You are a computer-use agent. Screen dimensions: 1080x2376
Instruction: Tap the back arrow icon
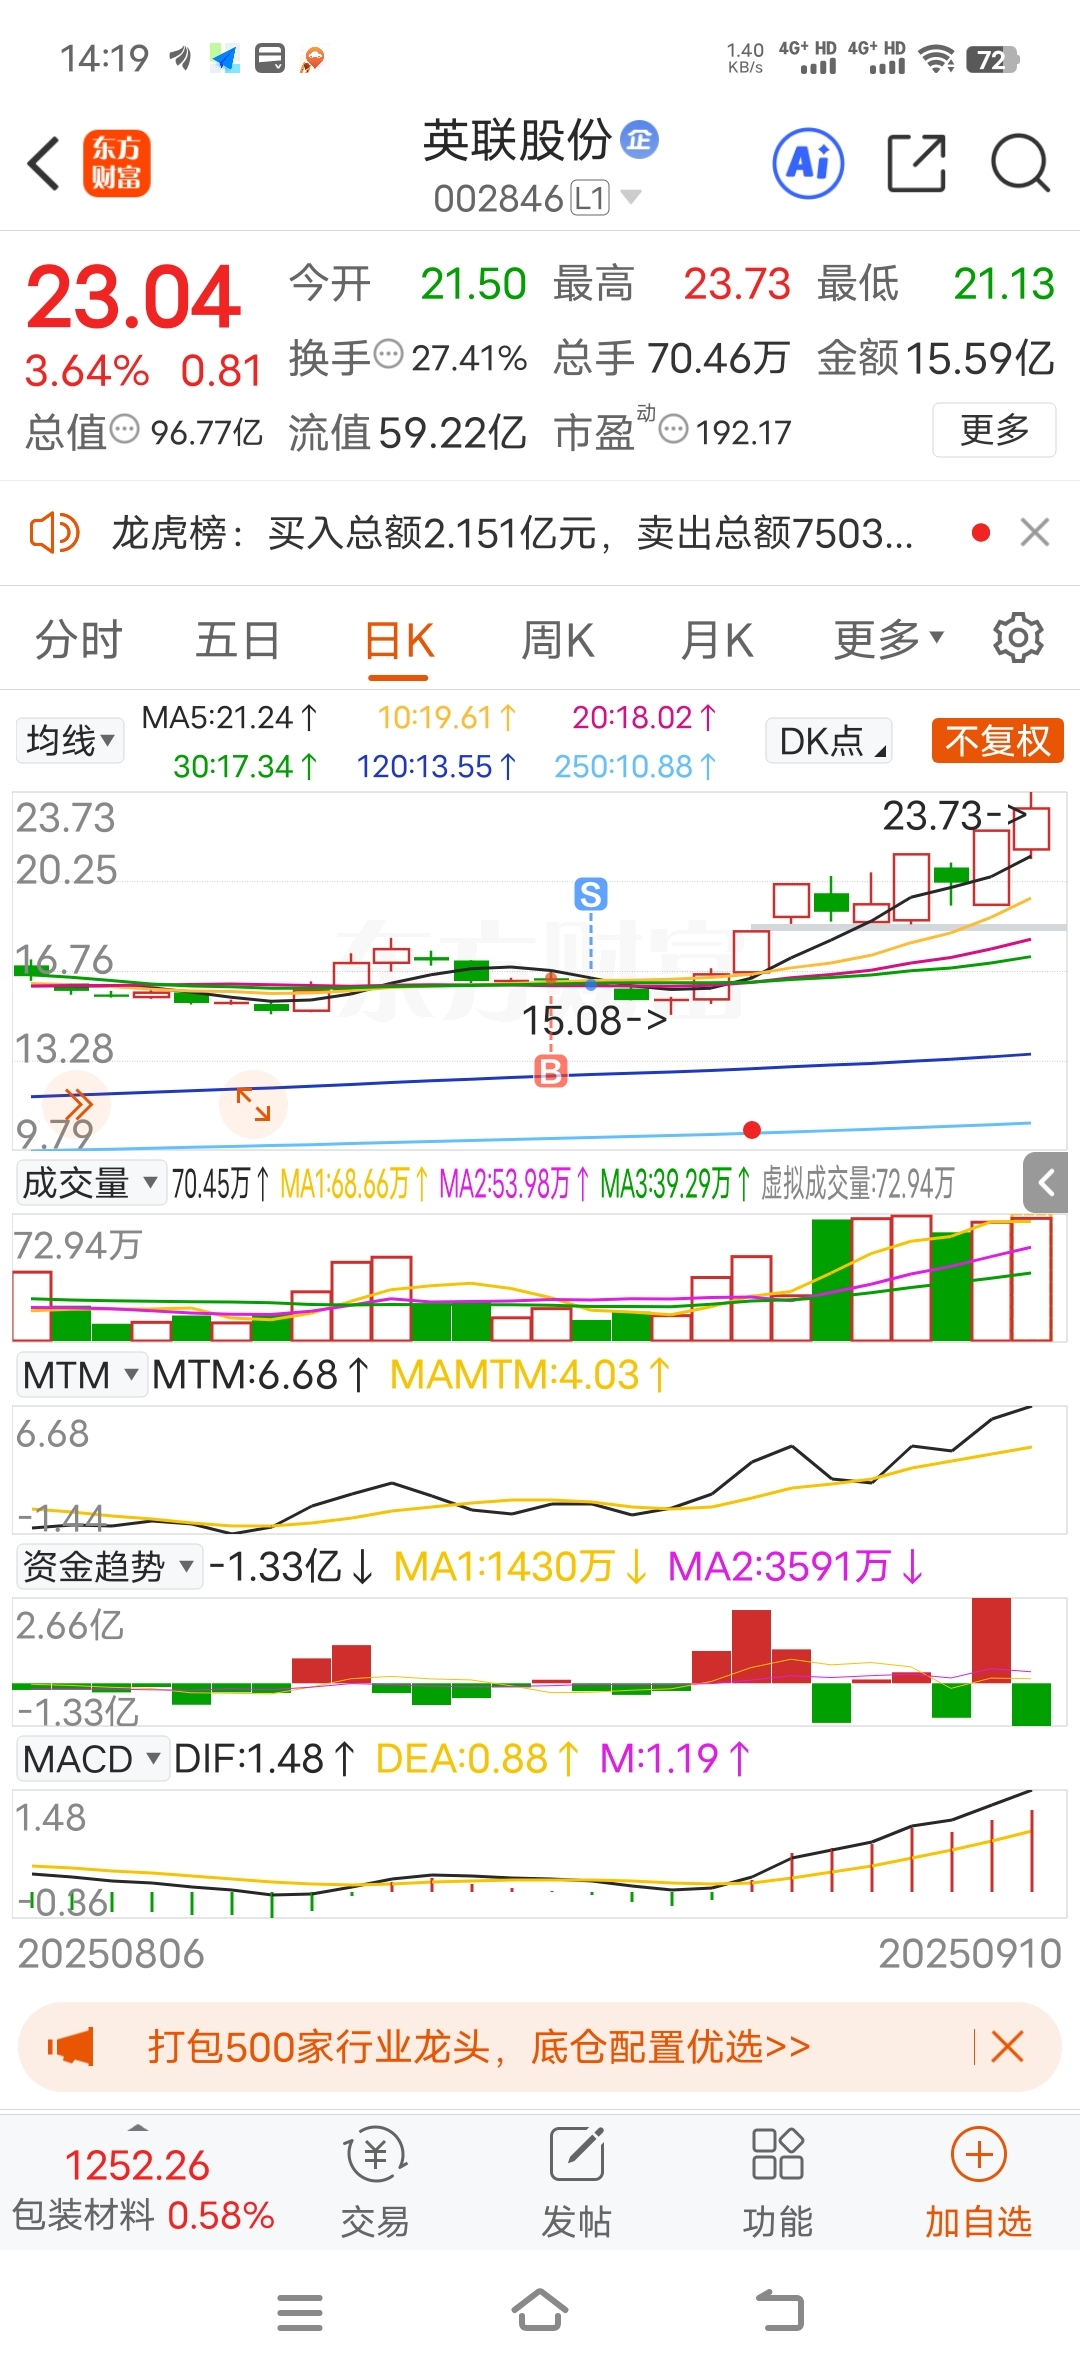pyautogui.click(x=44, y=163)
